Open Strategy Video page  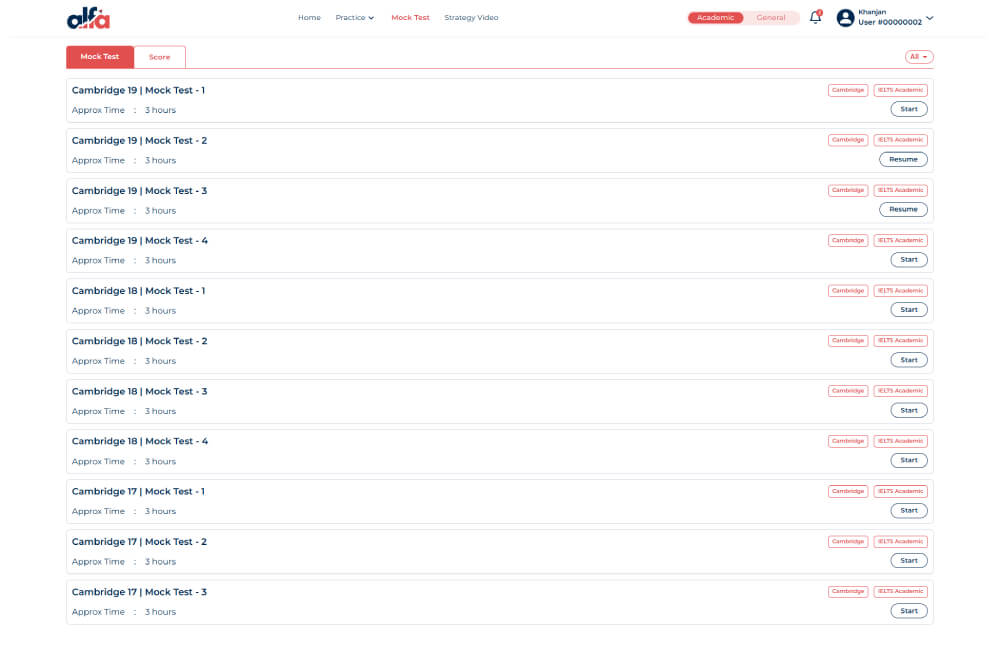tap(470, 18)
